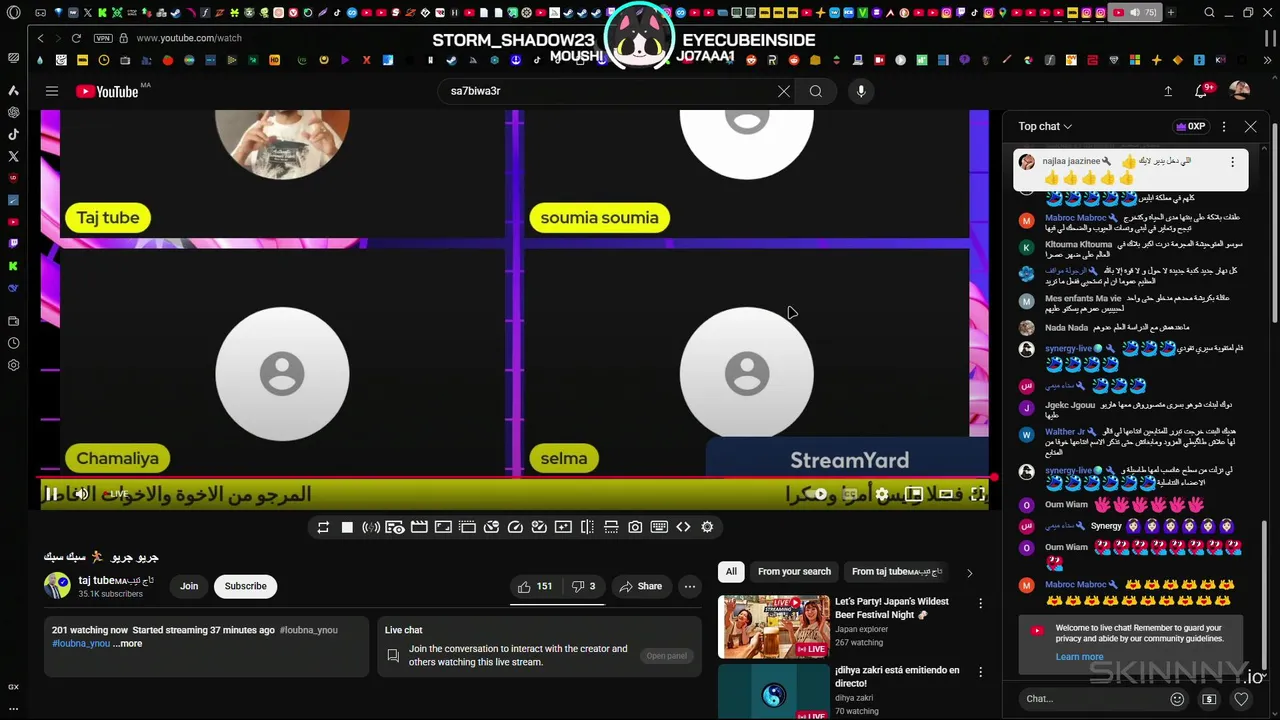
Task: Take a screenshot with the camera icon
Action: coord(635,527)
